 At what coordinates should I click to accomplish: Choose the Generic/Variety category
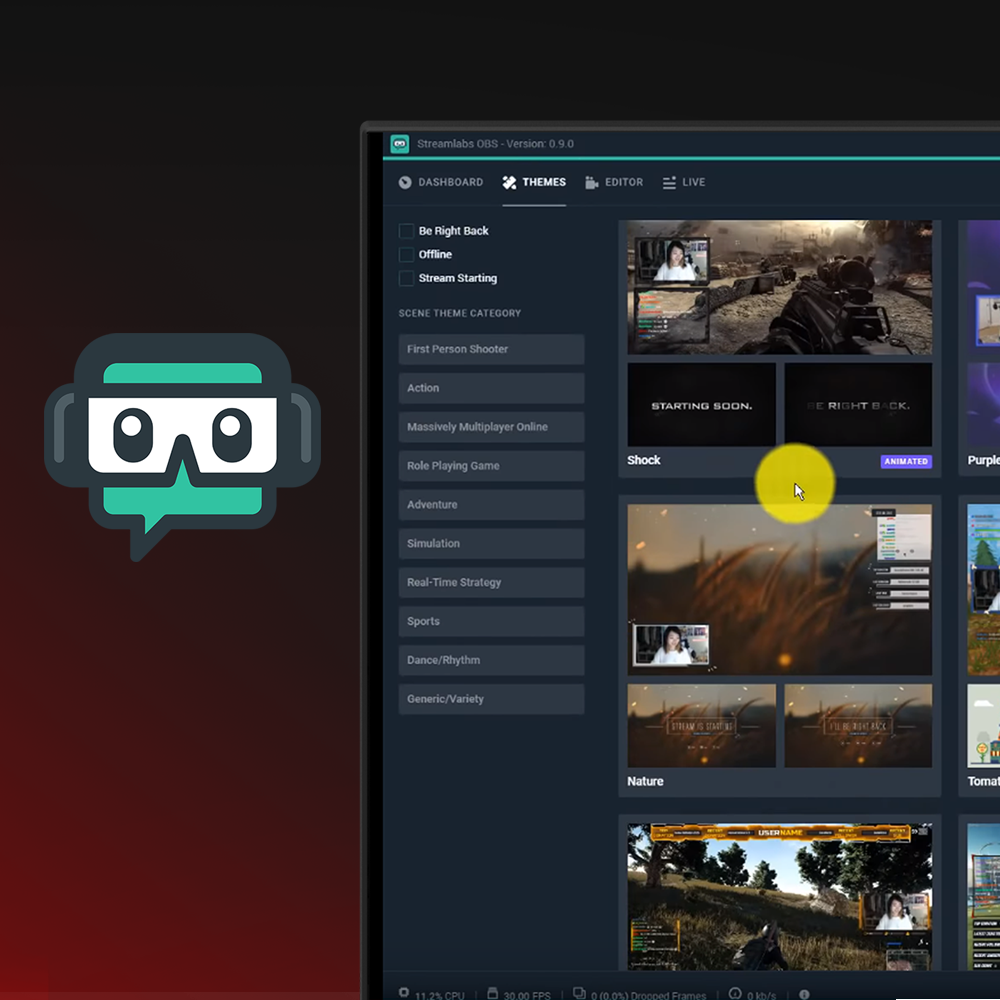(491, 699)
